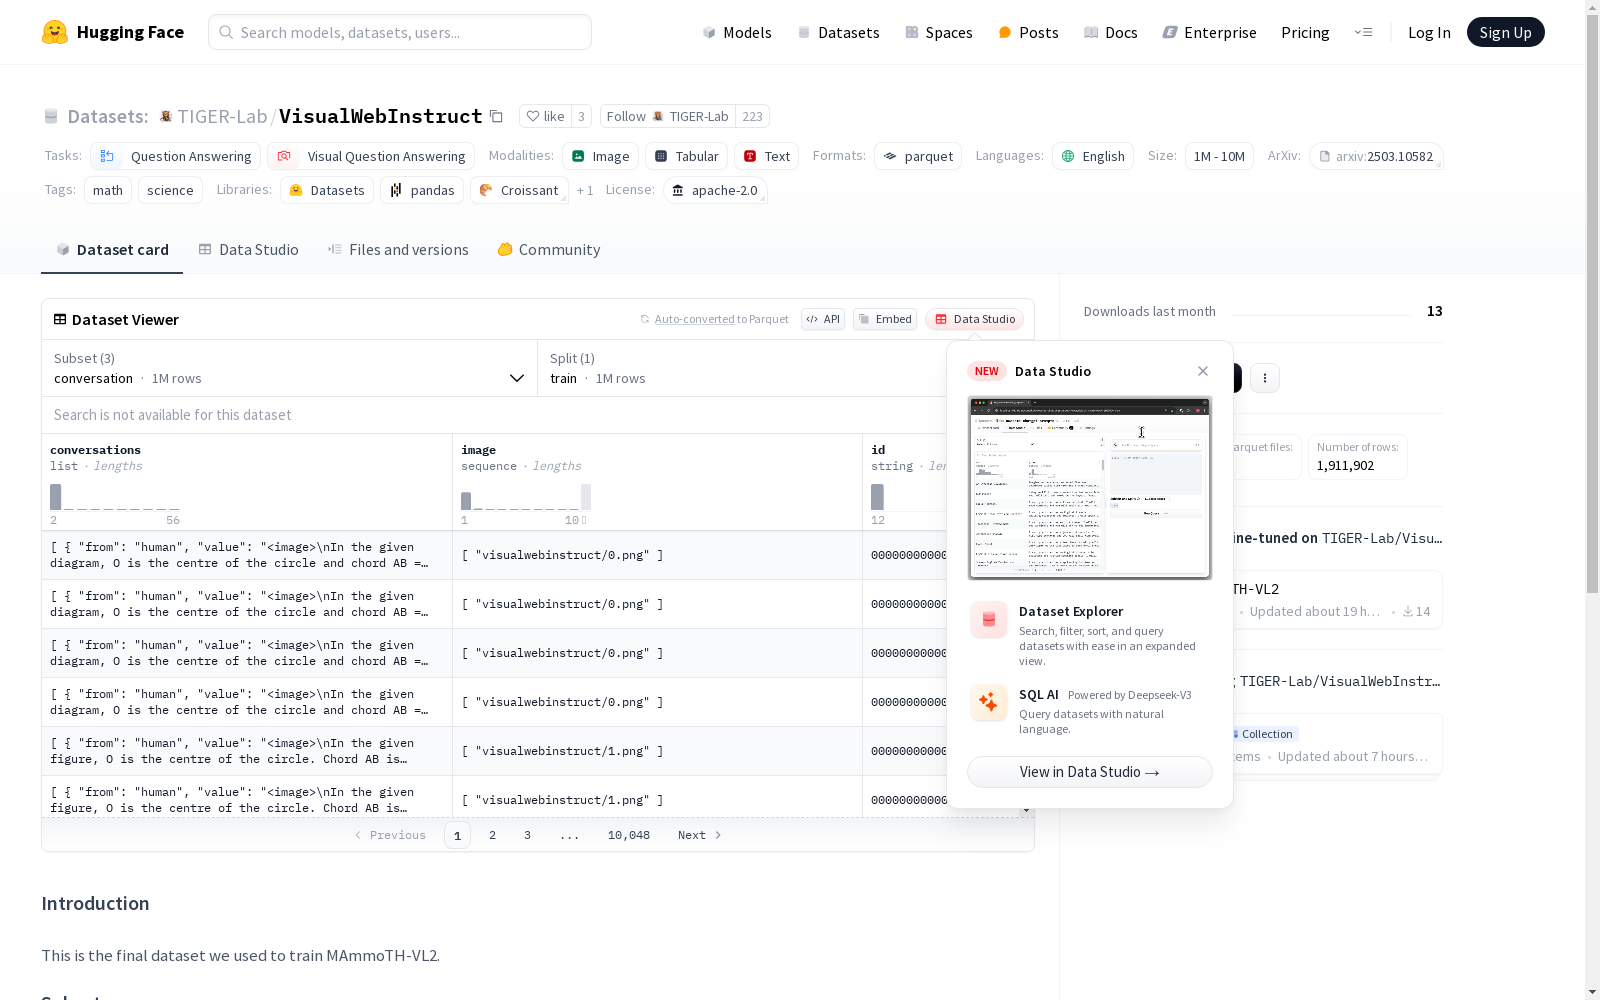Select the Tabular modality tag
This screenshot has height=1000, width=1600.
[x=687, y=156]
